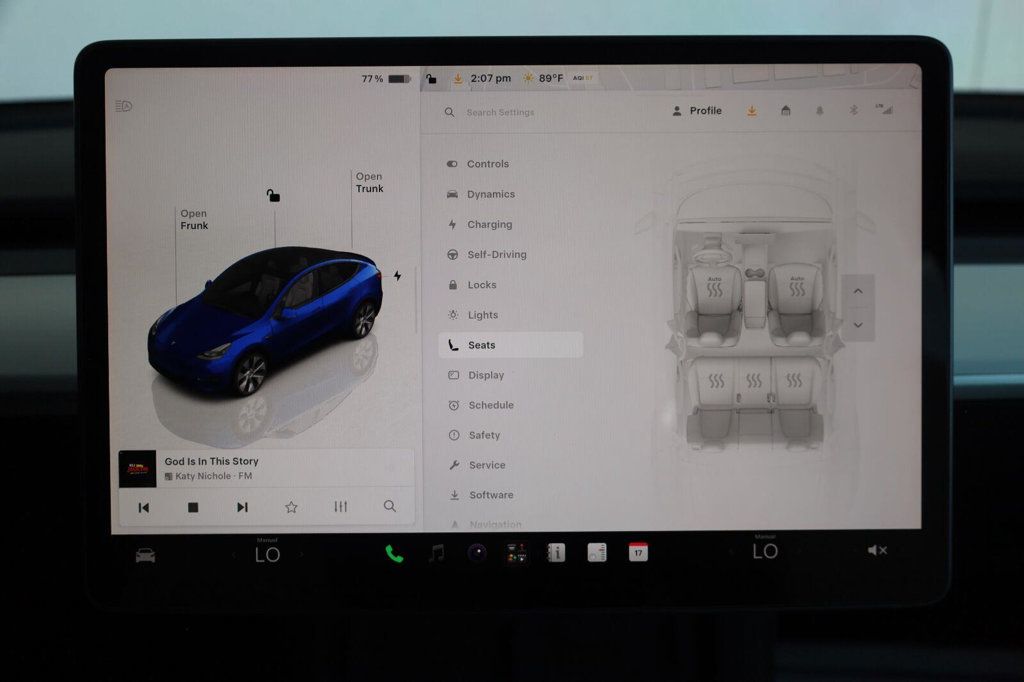The height and width of the screenshot is (682, 1024).
Task: Toggle rear left seat heater
Action: (x=716, y=381)
